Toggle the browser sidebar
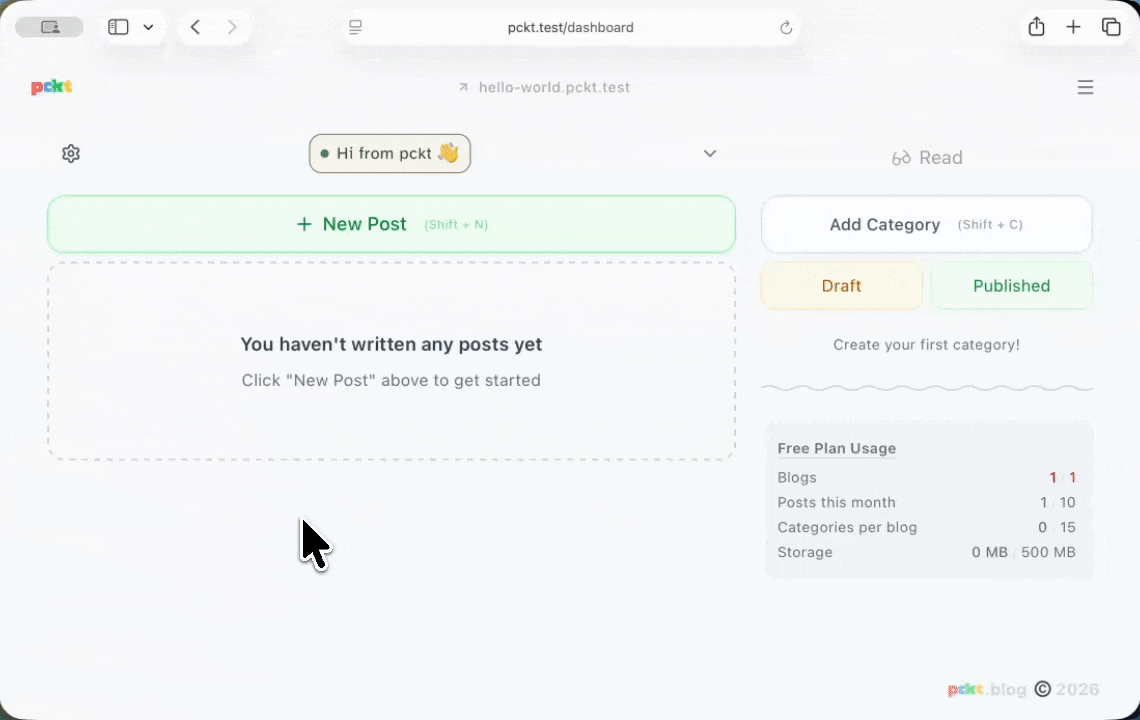This screenshot has width=1140, height=720. [x=118, y=27]
